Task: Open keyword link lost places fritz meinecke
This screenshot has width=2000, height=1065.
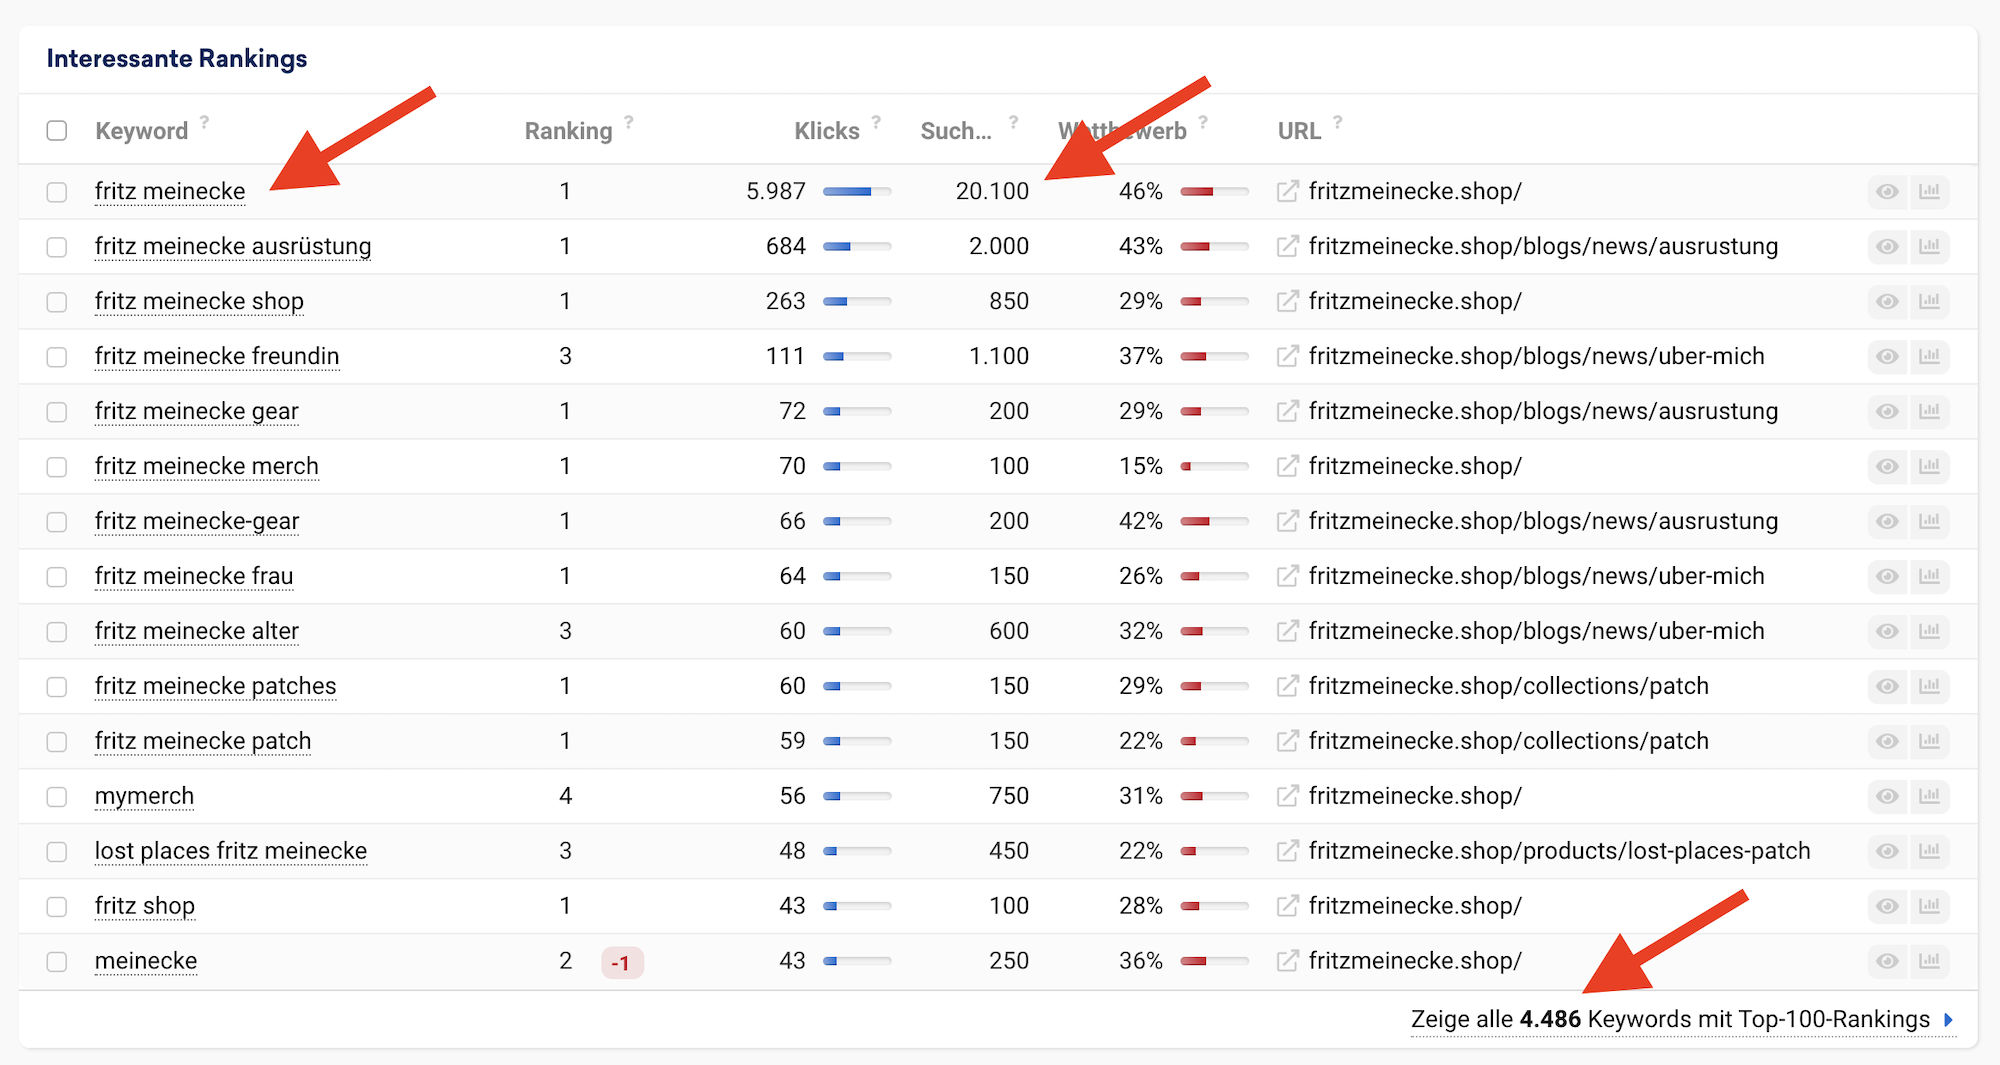Action: [x=231, y=851]
